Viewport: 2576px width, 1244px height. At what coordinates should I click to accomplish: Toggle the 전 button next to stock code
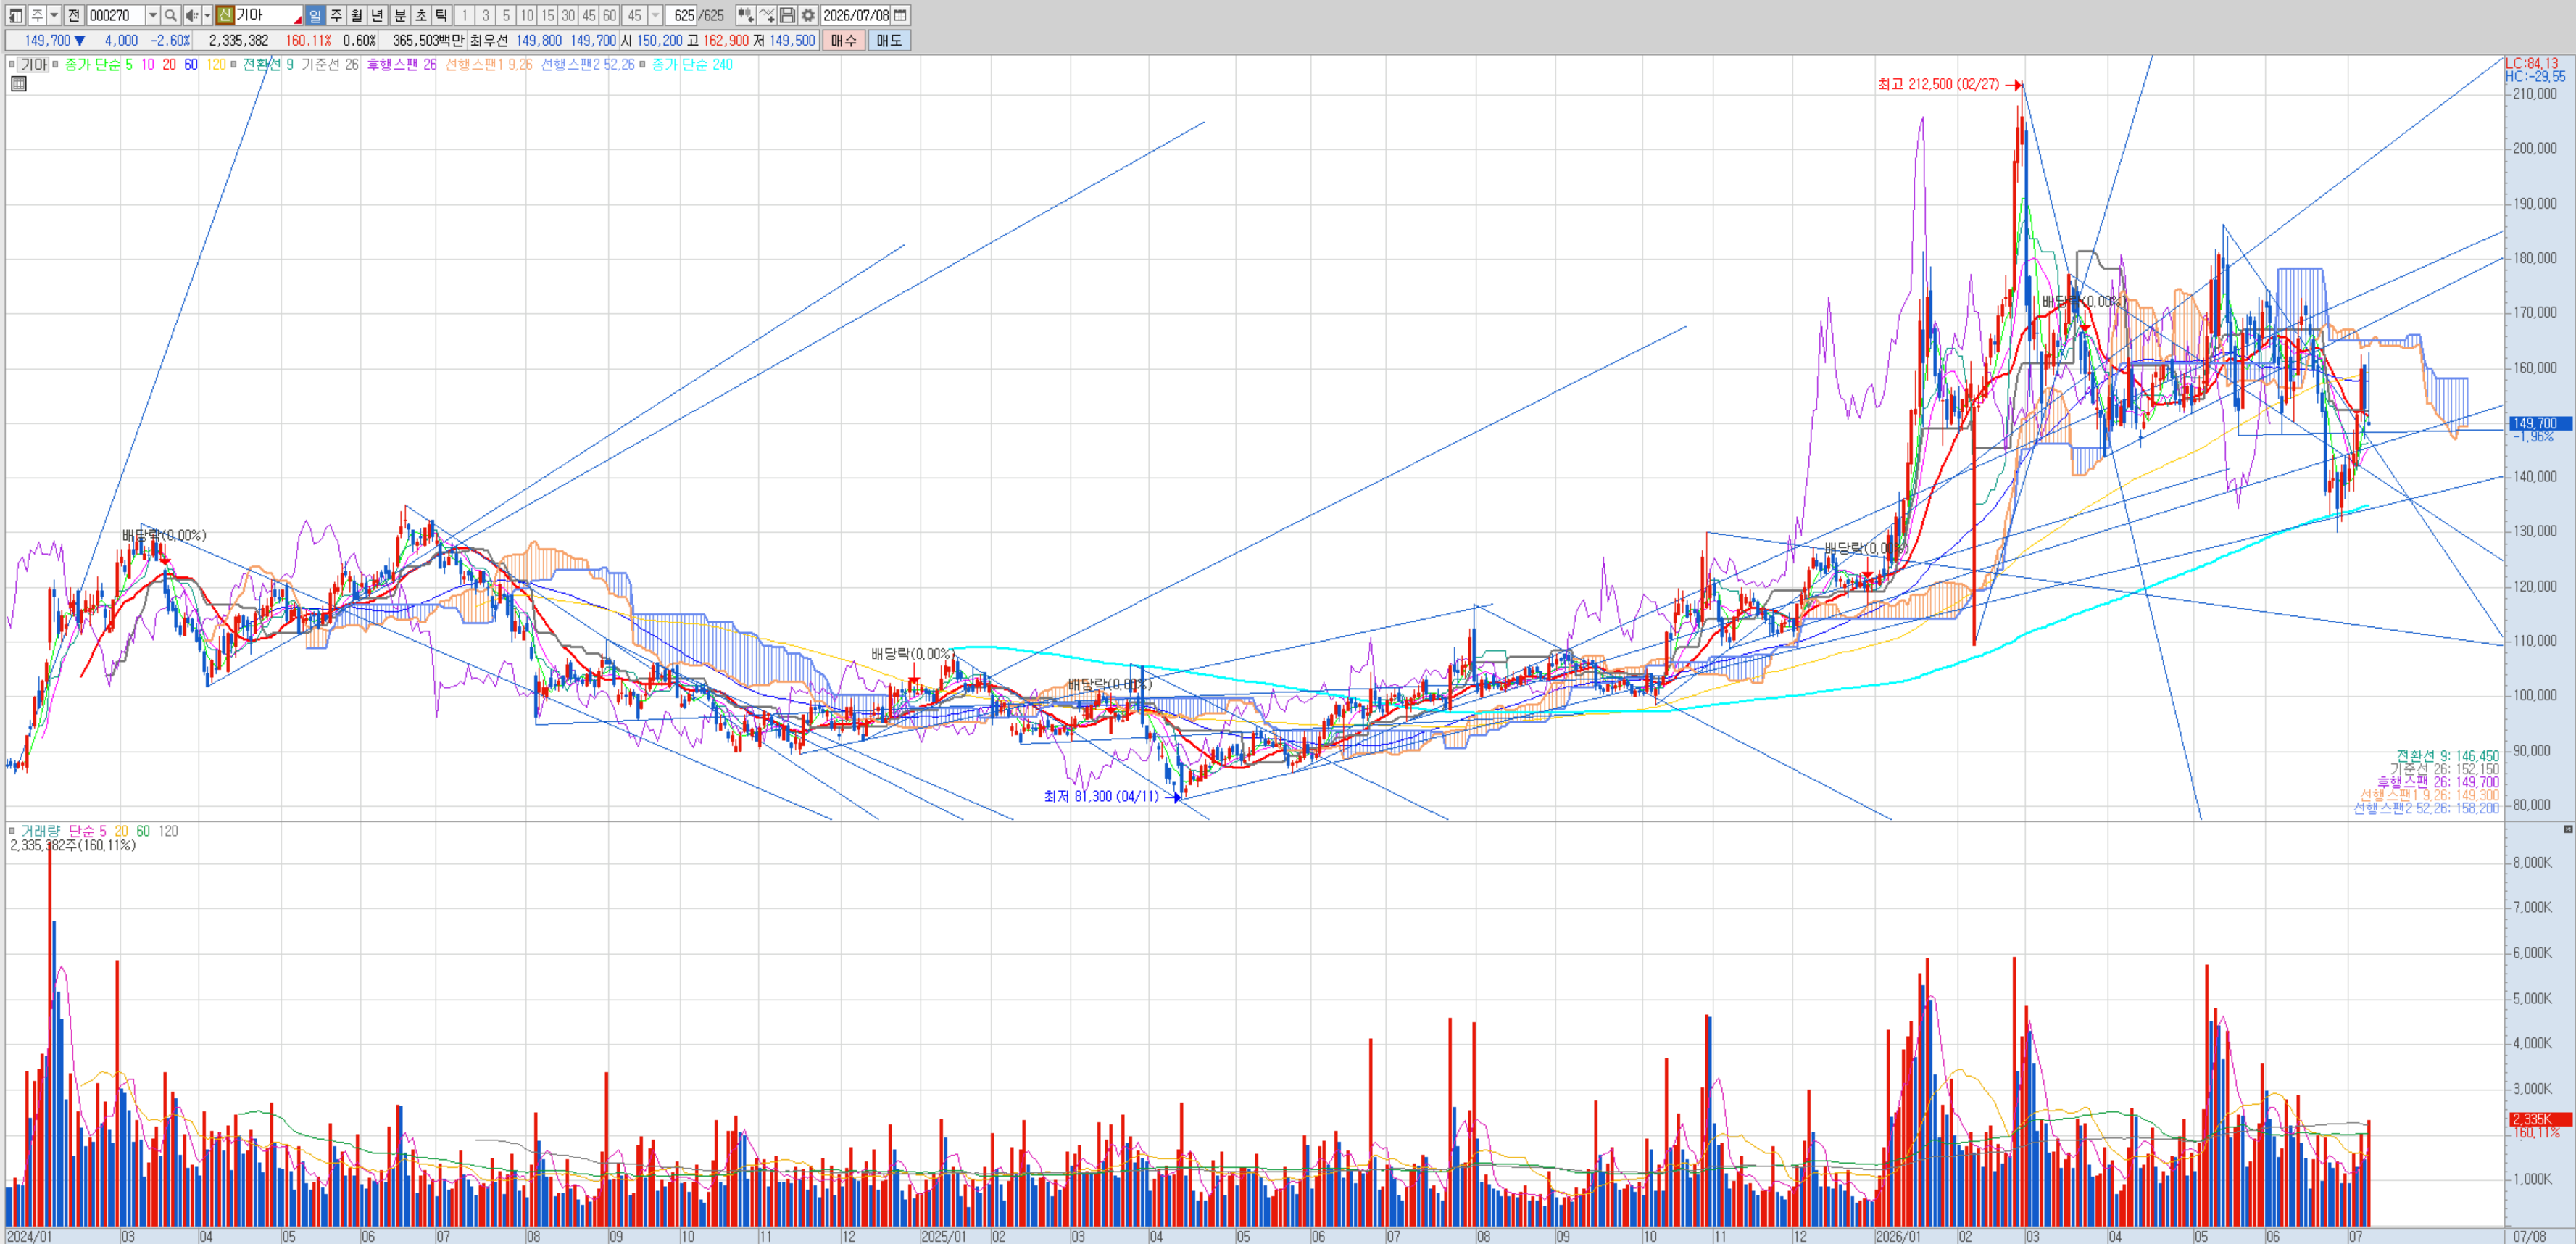coord(74,15)
